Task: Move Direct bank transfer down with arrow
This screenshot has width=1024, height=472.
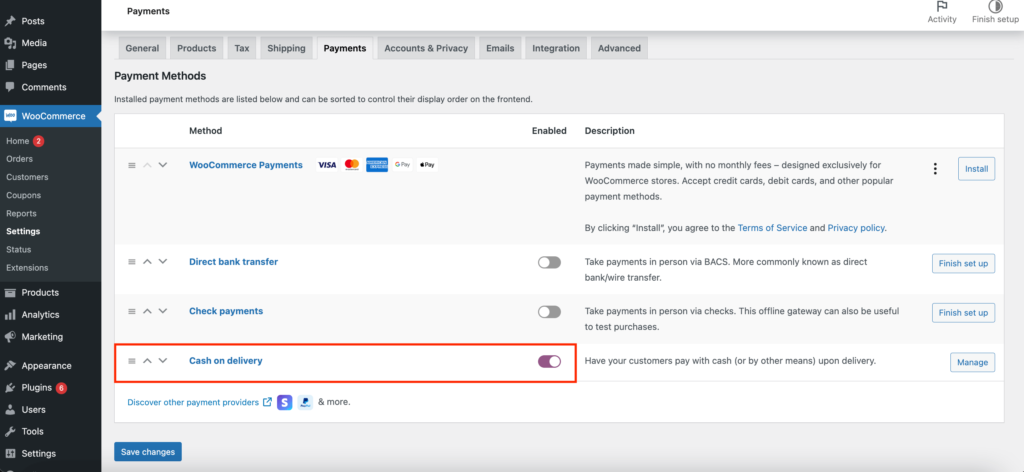Action: pos(163,262)
